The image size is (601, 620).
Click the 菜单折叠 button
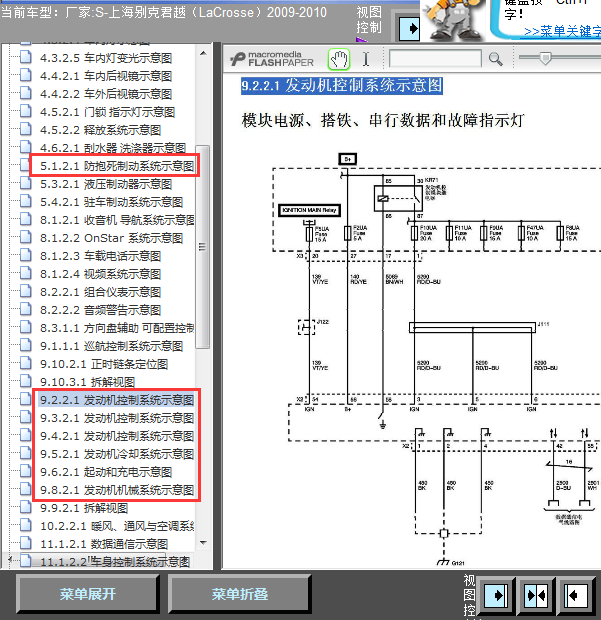coord(240,594)
